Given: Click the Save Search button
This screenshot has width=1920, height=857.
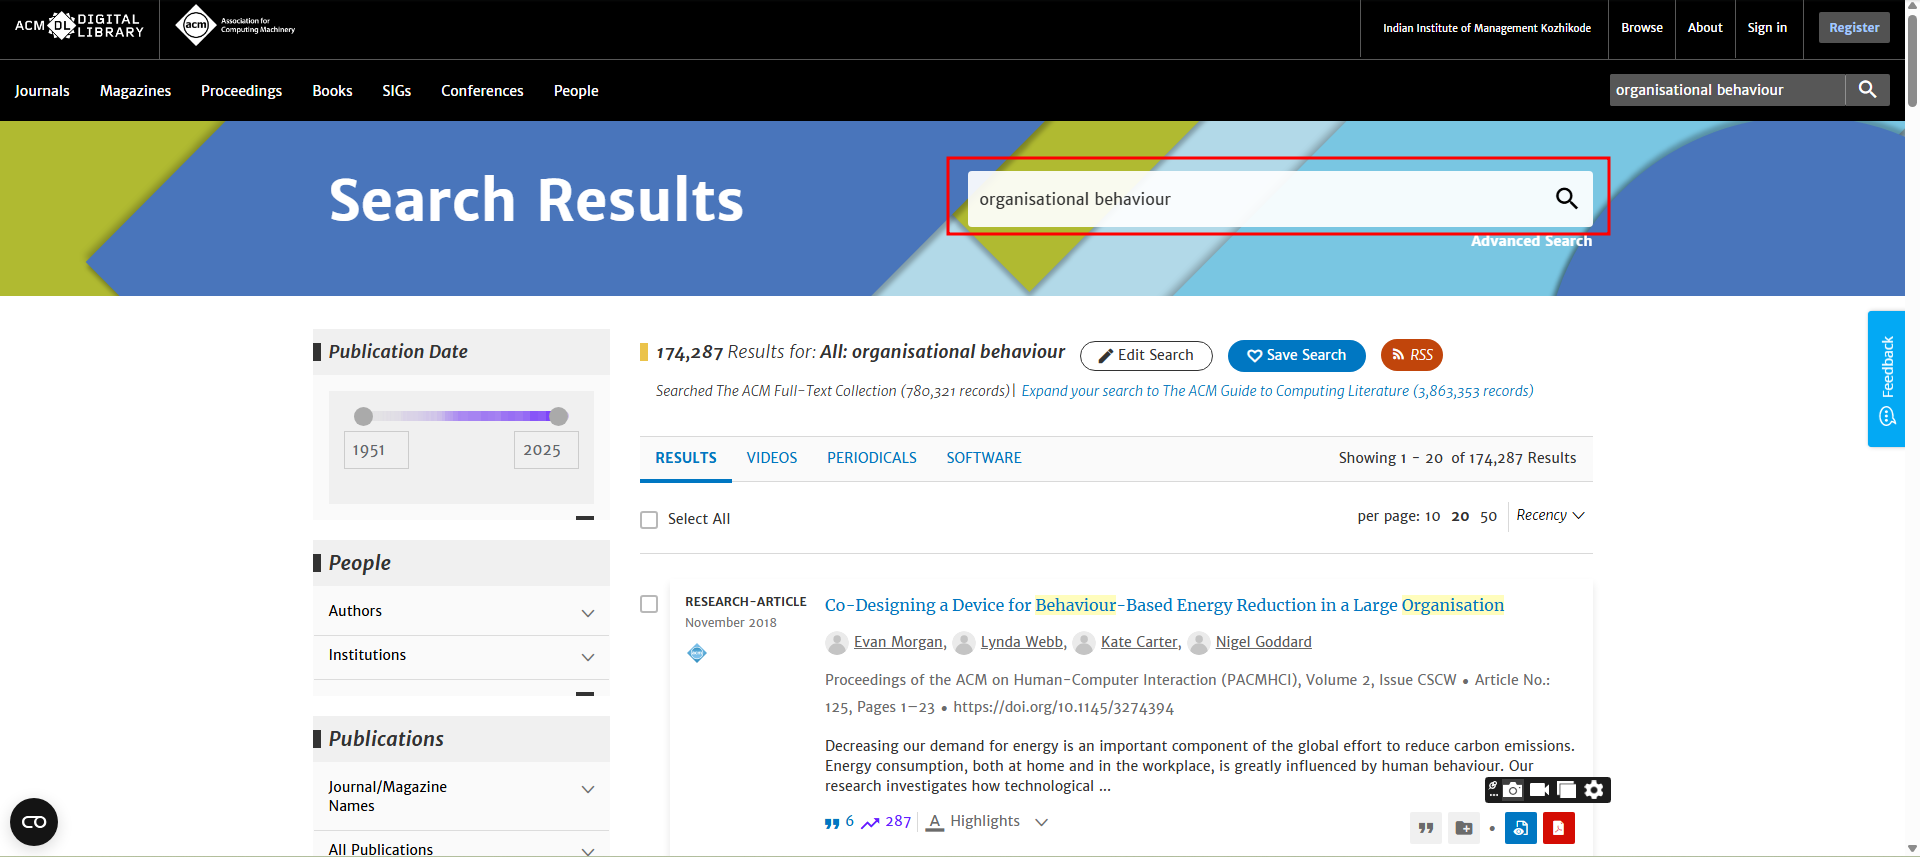Looking at the screenshot, I should [x=1296, y=355].
